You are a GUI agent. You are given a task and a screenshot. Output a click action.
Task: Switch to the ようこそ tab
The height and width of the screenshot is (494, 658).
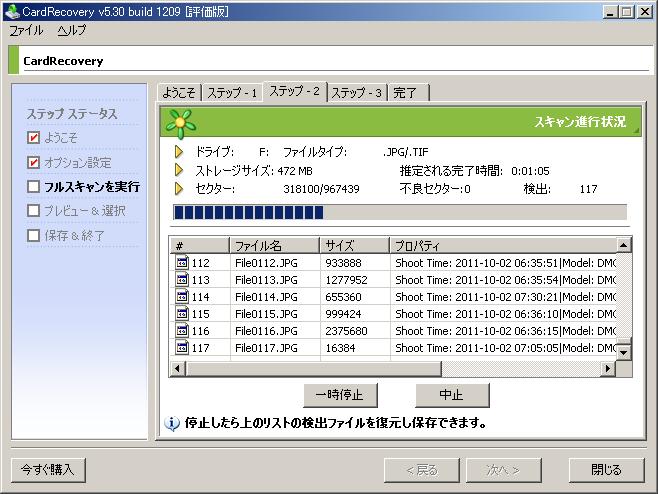[179, 92]
